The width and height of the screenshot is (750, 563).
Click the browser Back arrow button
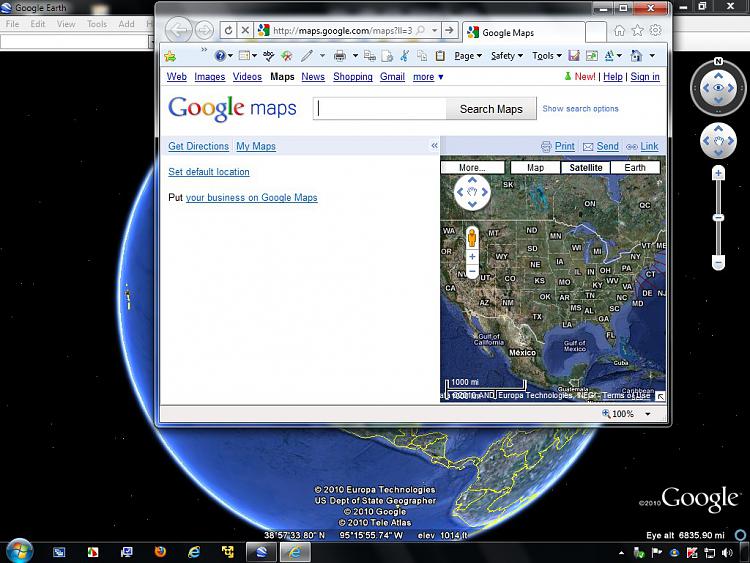click(x=178, y=31)
